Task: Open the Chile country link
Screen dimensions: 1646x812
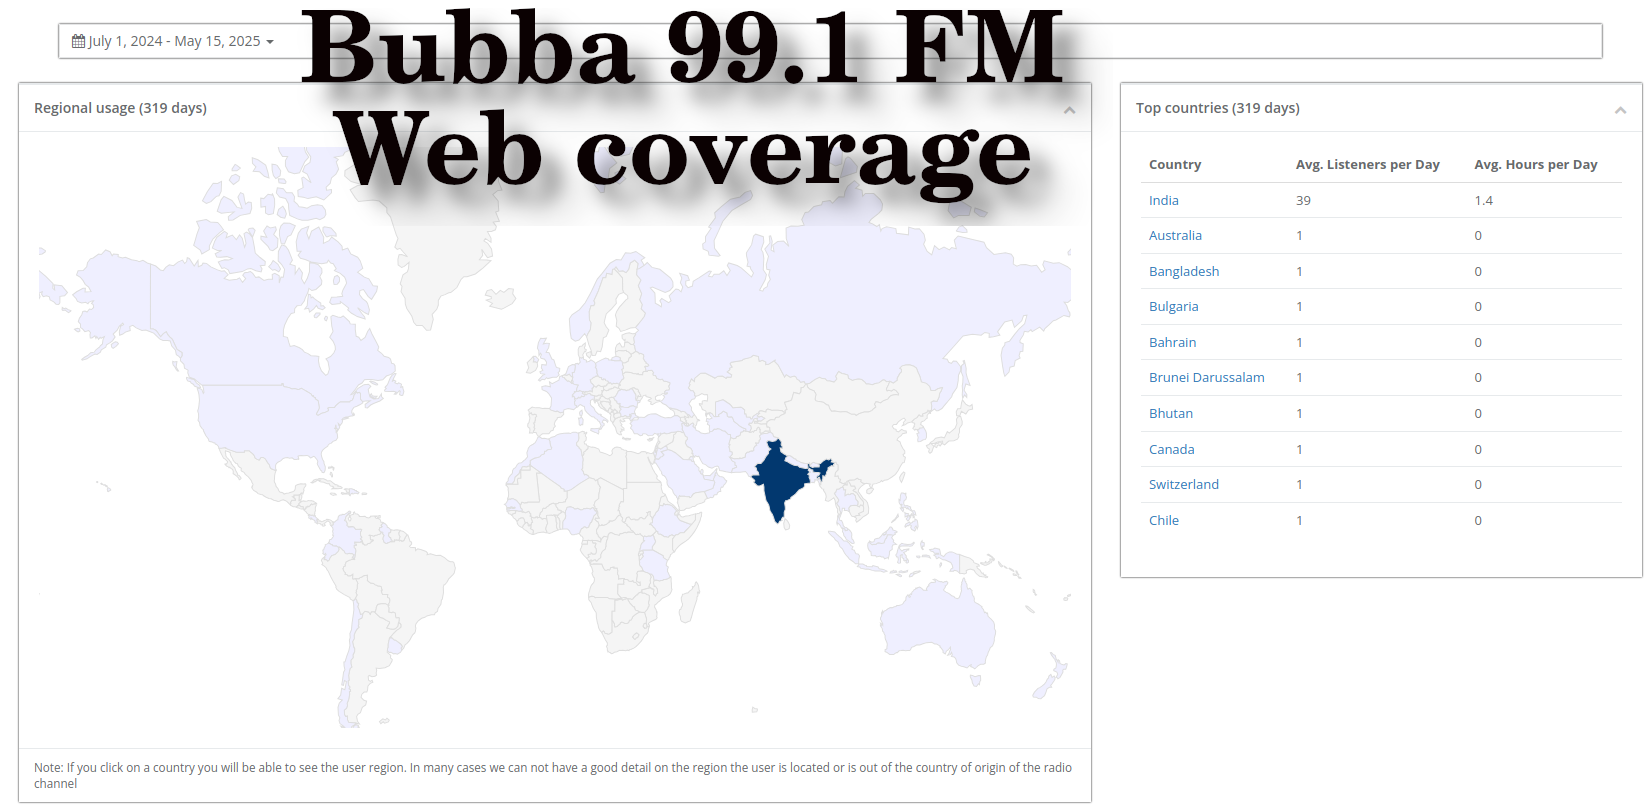Action: pyautogui.click(x=1164, y=520)
